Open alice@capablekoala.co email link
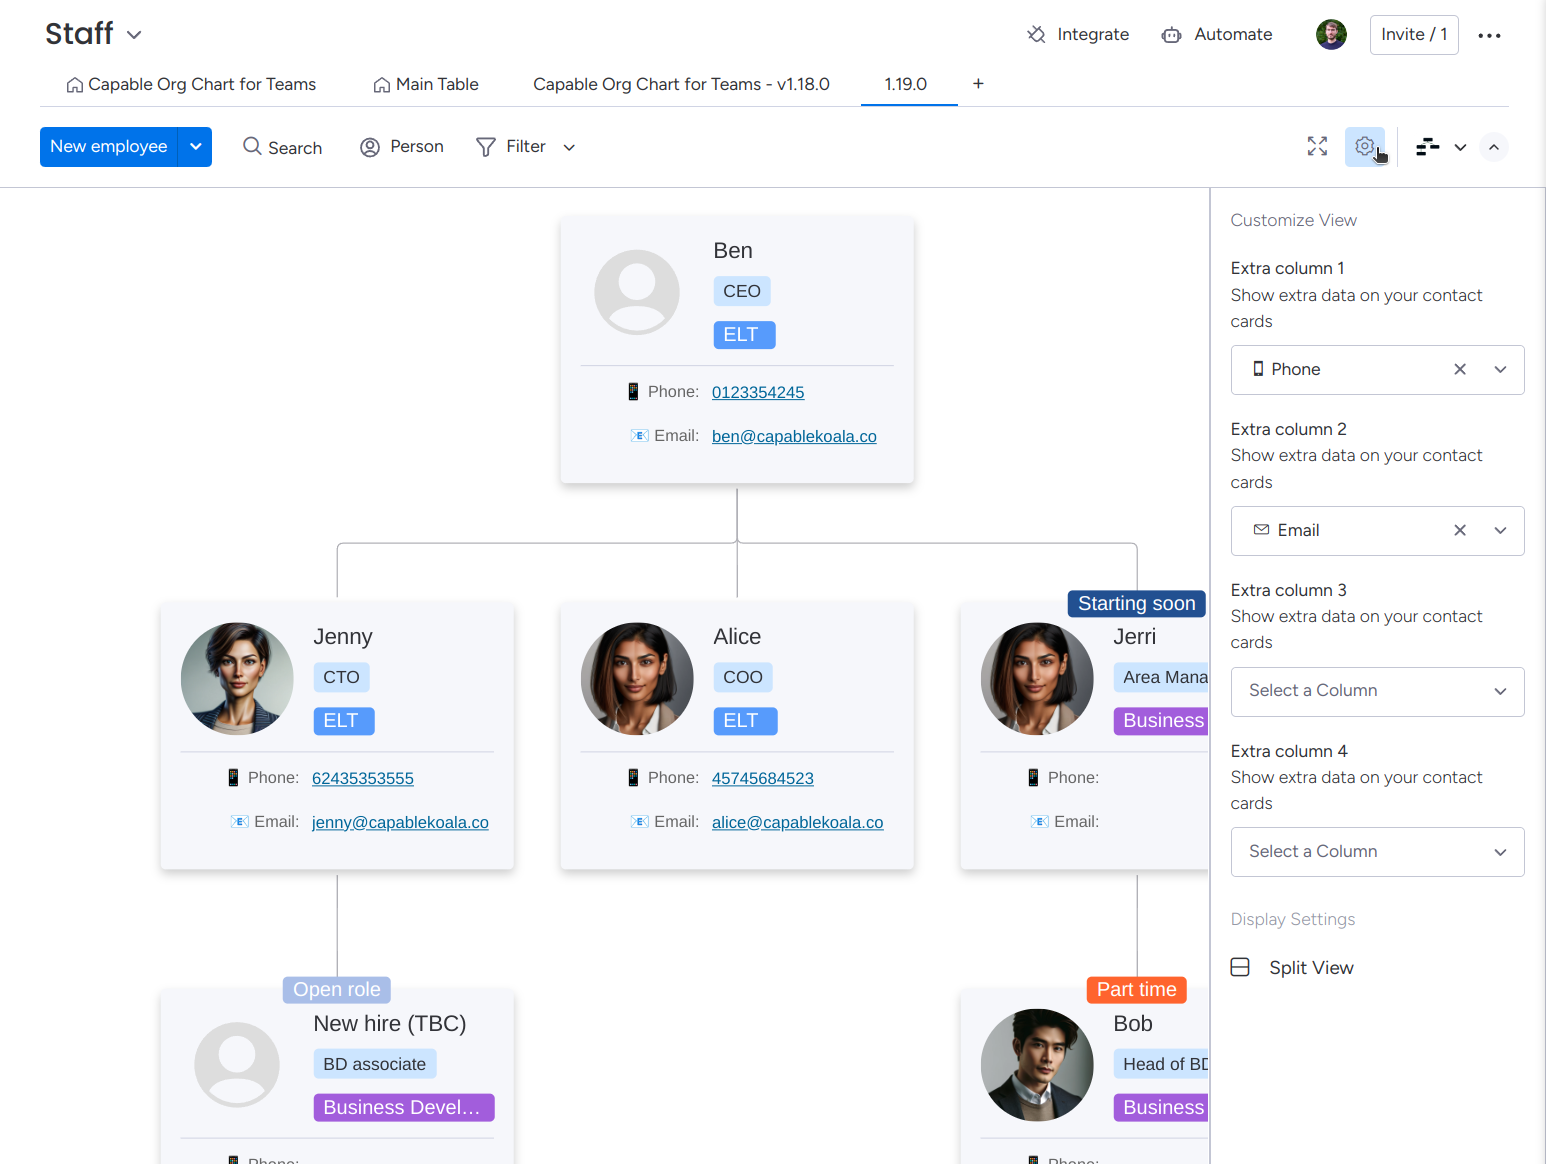This screenshot has width=1546, height=1164. tap(798, 822)
